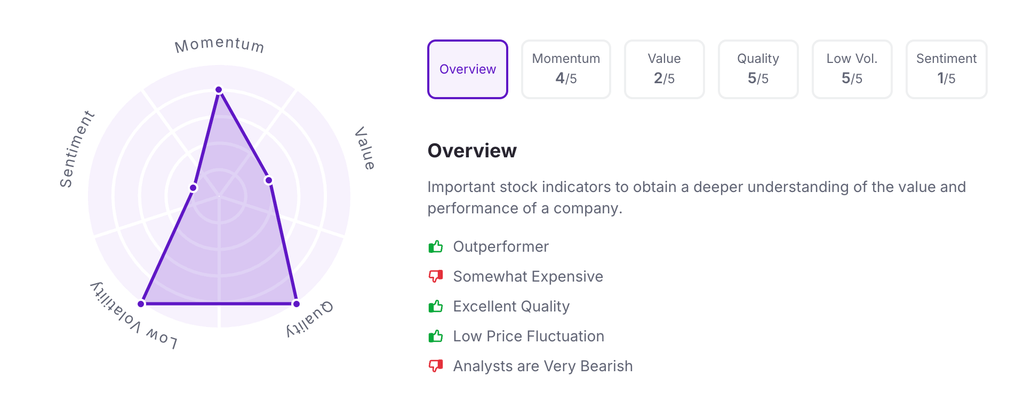Open the Sentiment 1/5 tab

[x=946, y=69]
